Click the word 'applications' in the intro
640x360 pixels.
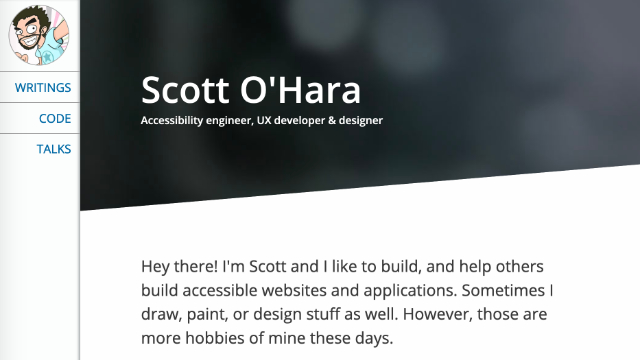pos(409,291)
